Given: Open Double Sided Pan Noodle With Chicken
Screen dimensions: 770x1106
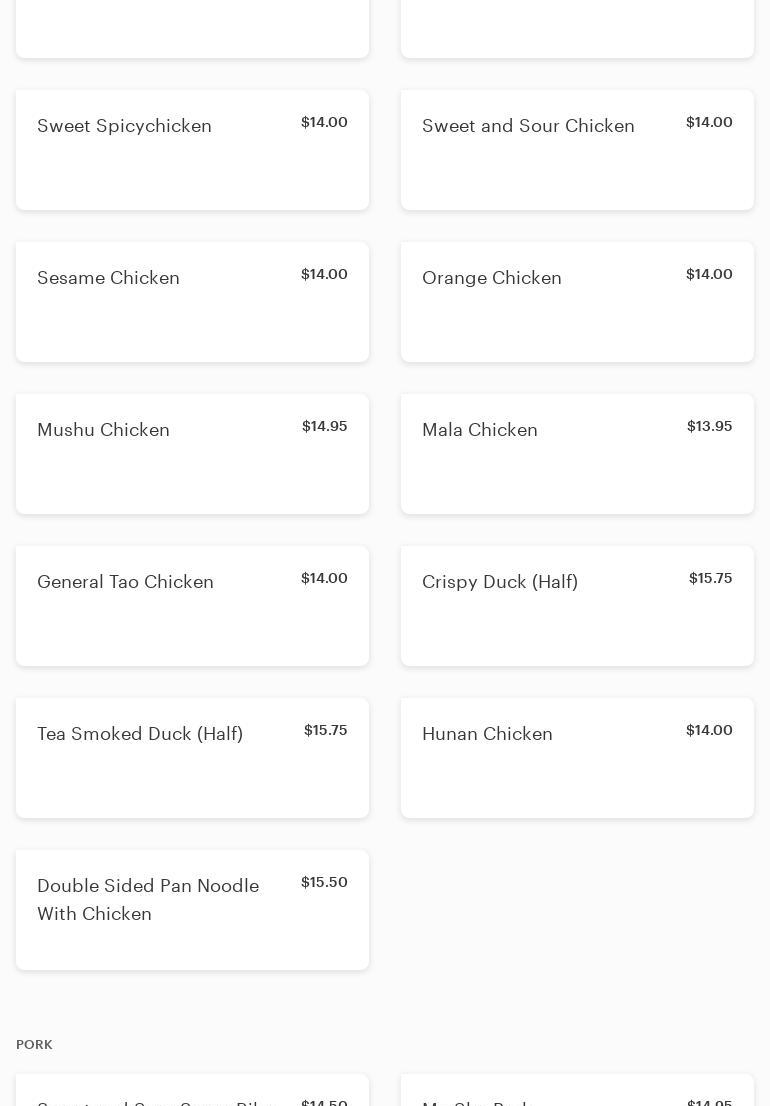Looking at the screenshot, I should click(192, 910).
